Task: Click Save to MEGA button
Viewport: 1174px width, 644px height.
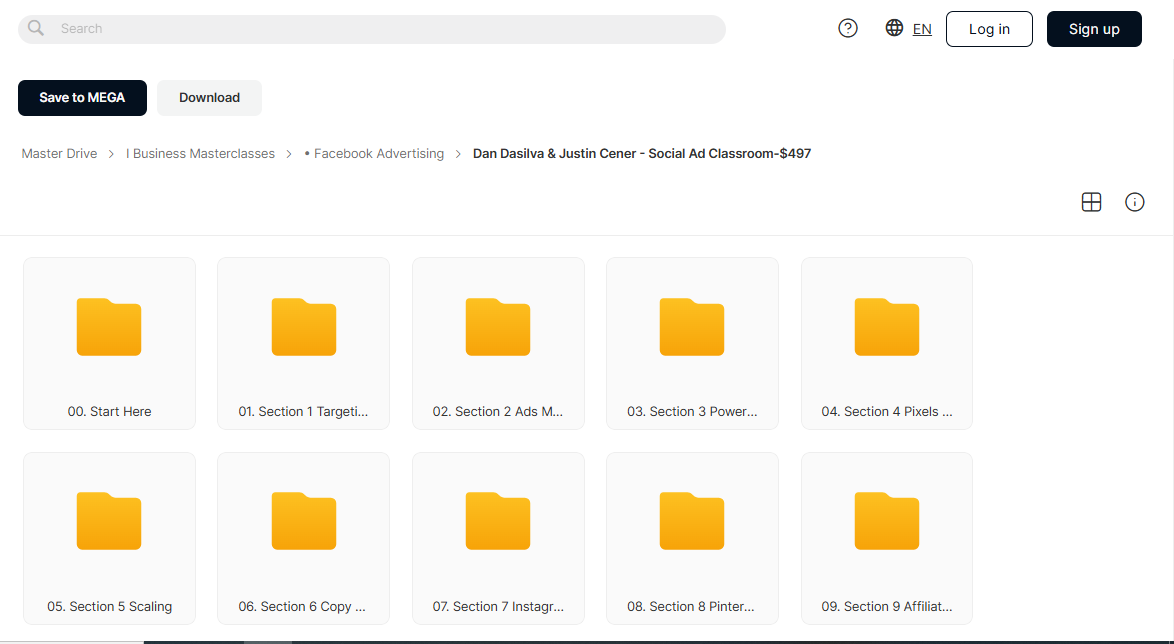Action: point(82,98)
